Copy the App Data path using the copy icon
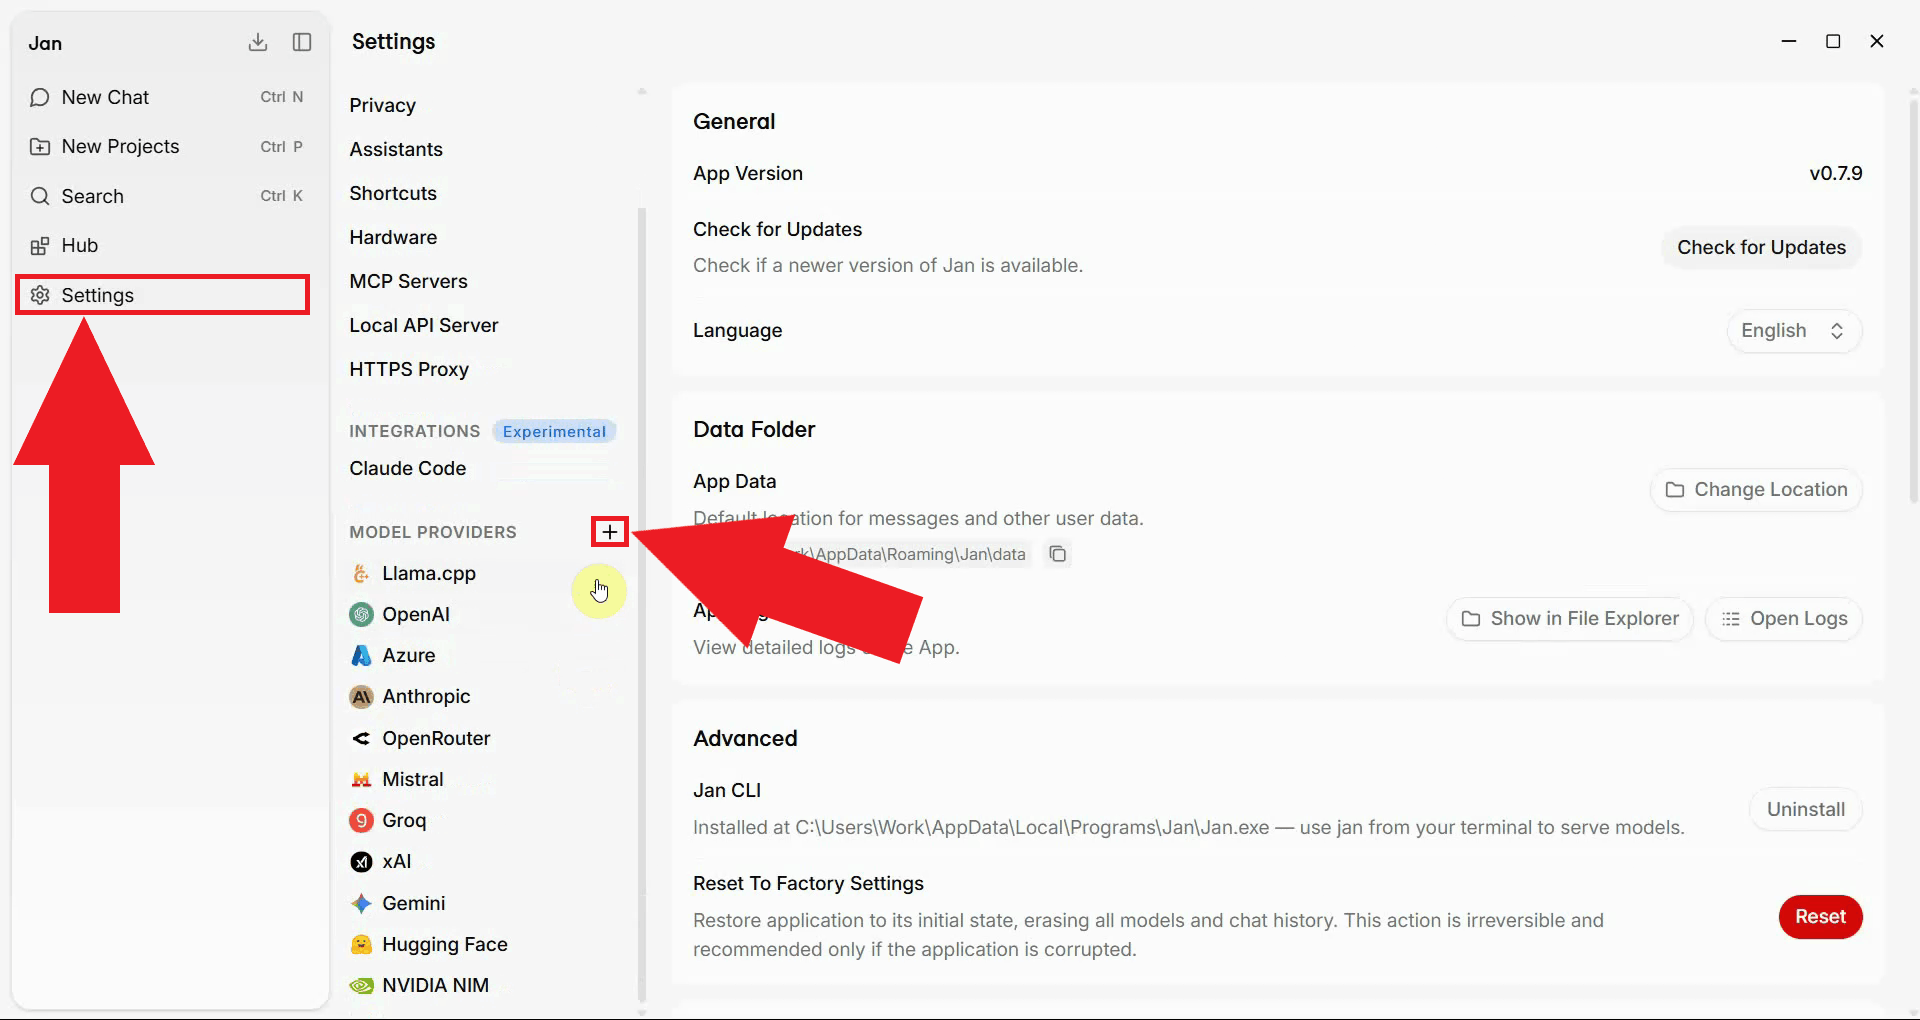The image size is (1920, 1020). tap(1058, 554)
